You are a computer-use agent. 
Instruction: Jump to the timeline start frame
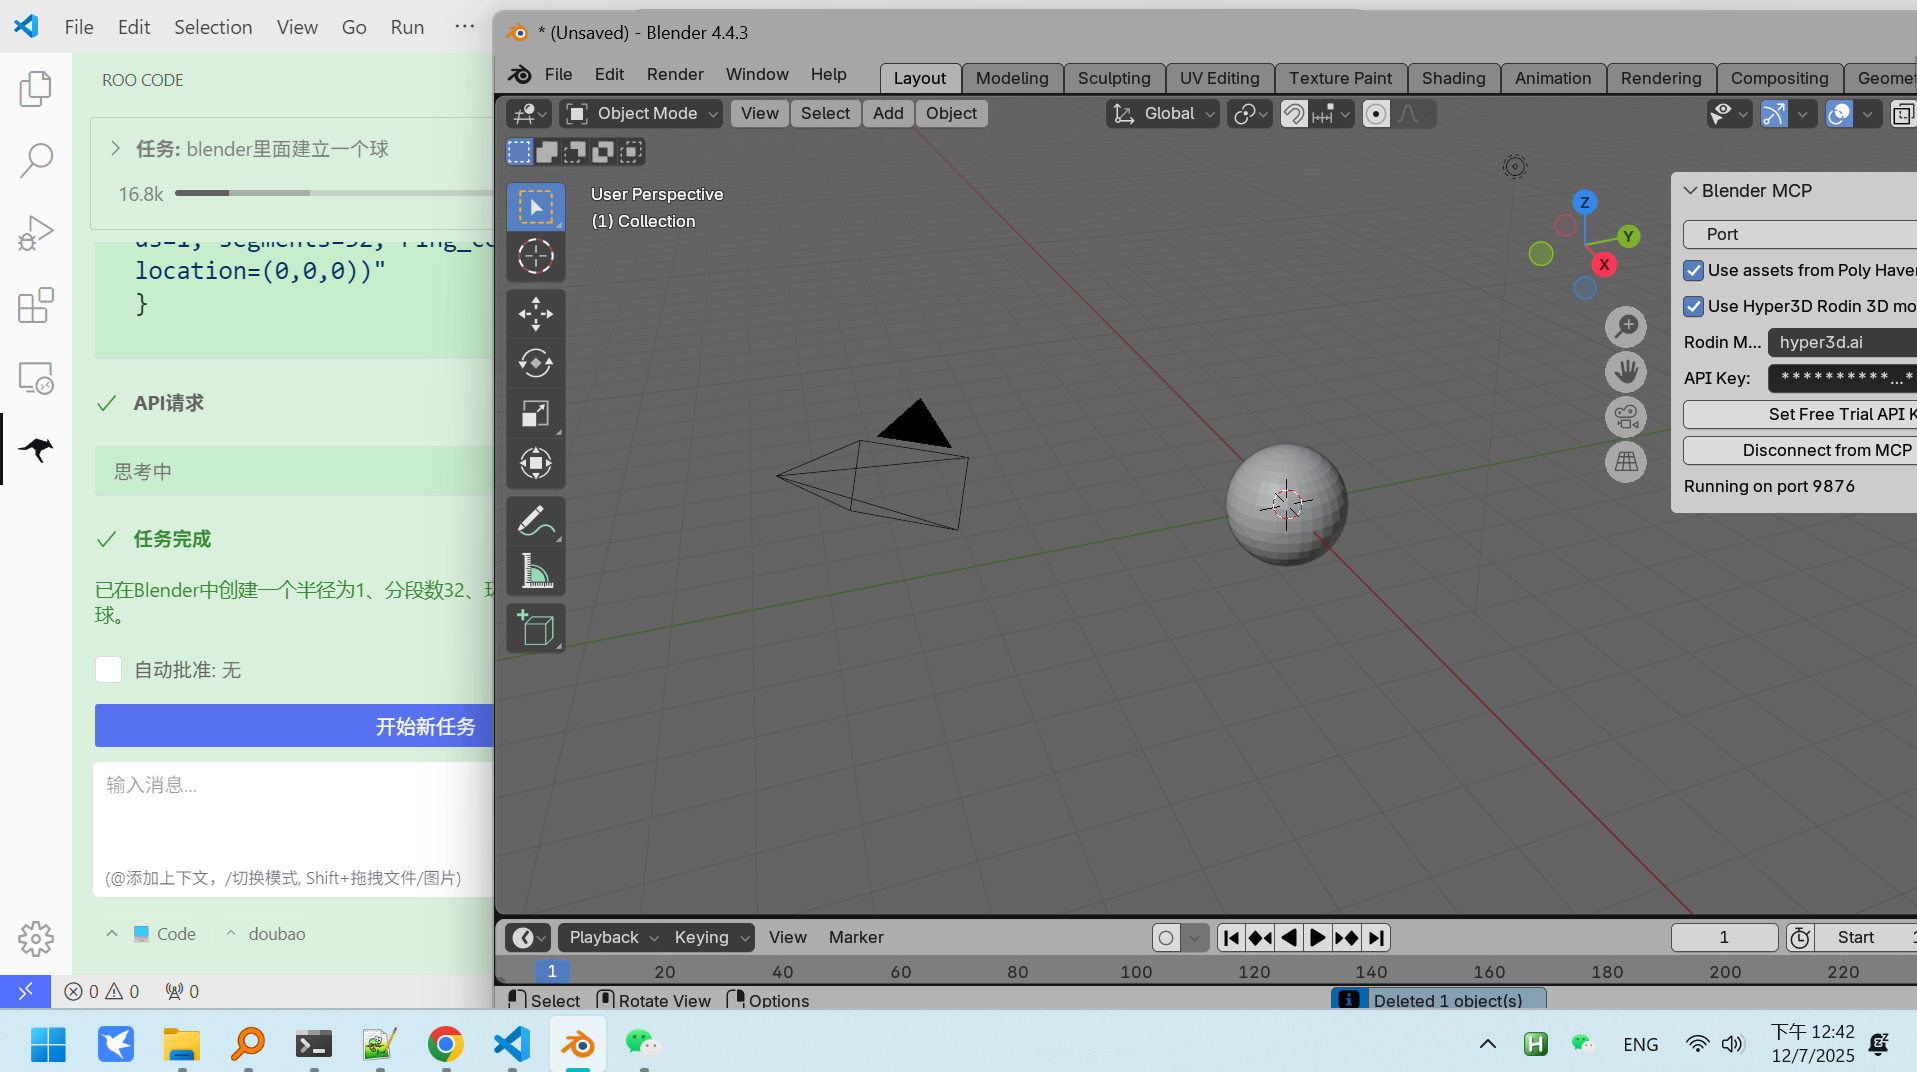(x=1231, y=938)
